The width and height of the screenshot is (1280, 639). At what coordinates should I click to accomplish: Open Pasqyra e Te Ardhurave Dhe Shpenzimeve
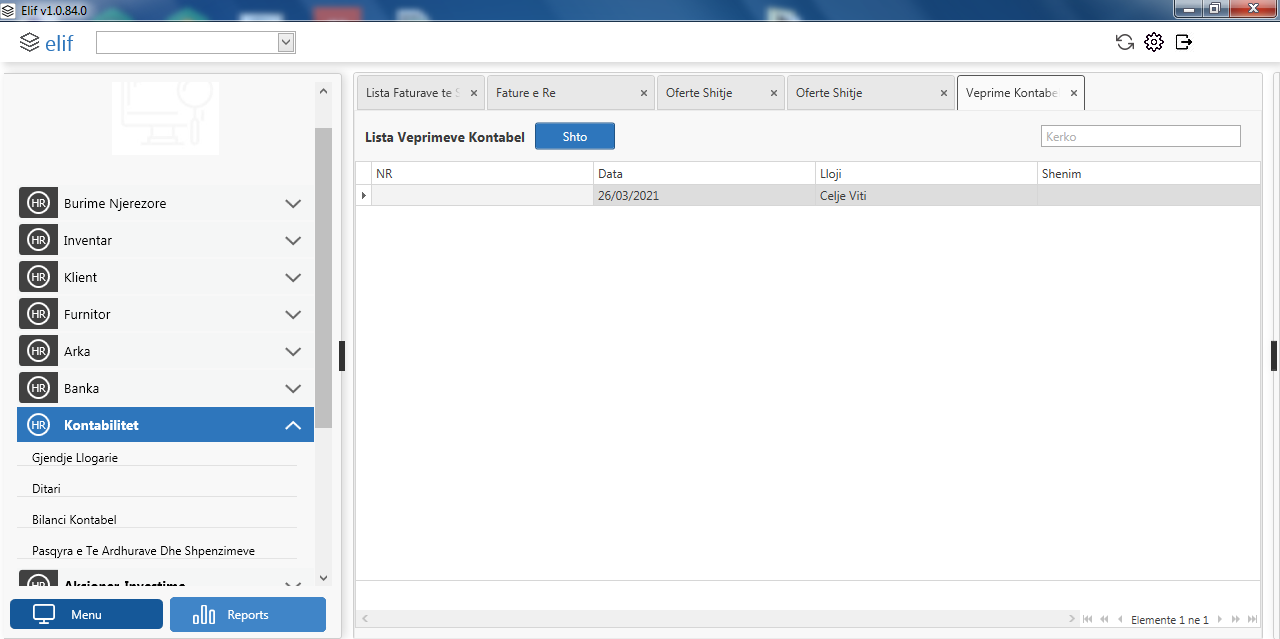(143, 551)
